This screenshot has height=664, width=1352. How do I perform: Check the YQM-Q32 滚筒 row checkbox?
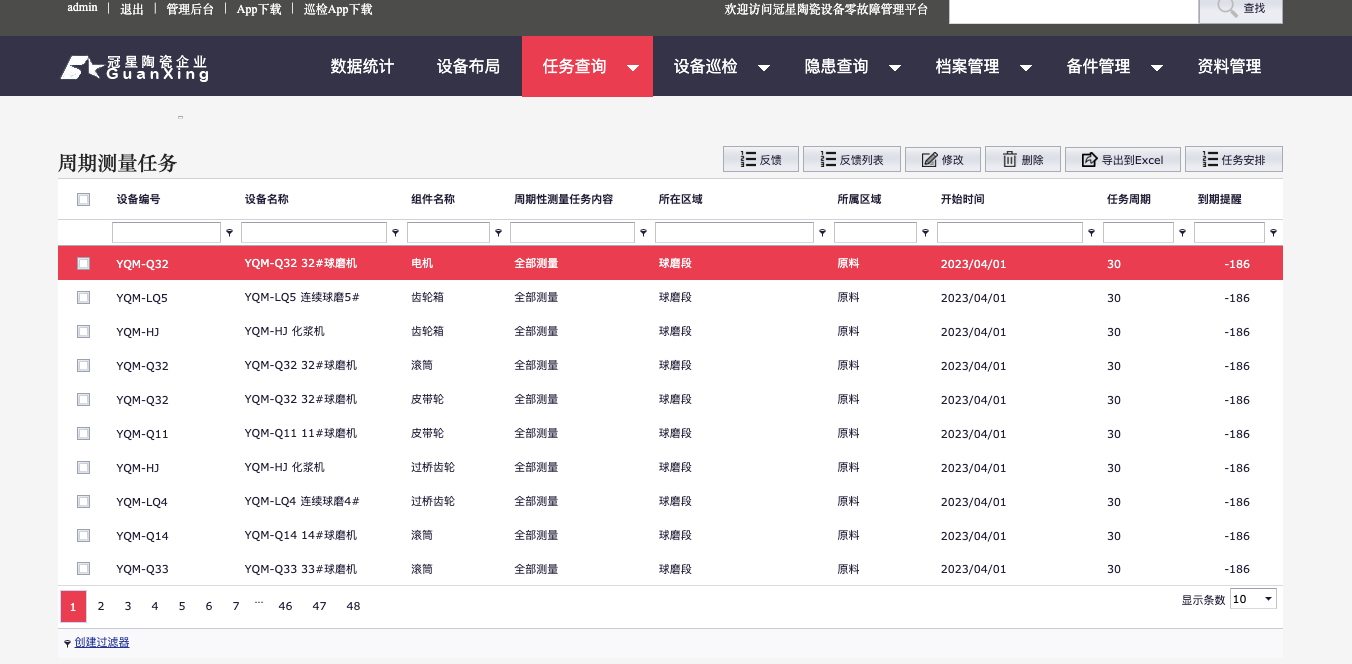(83, 365)
